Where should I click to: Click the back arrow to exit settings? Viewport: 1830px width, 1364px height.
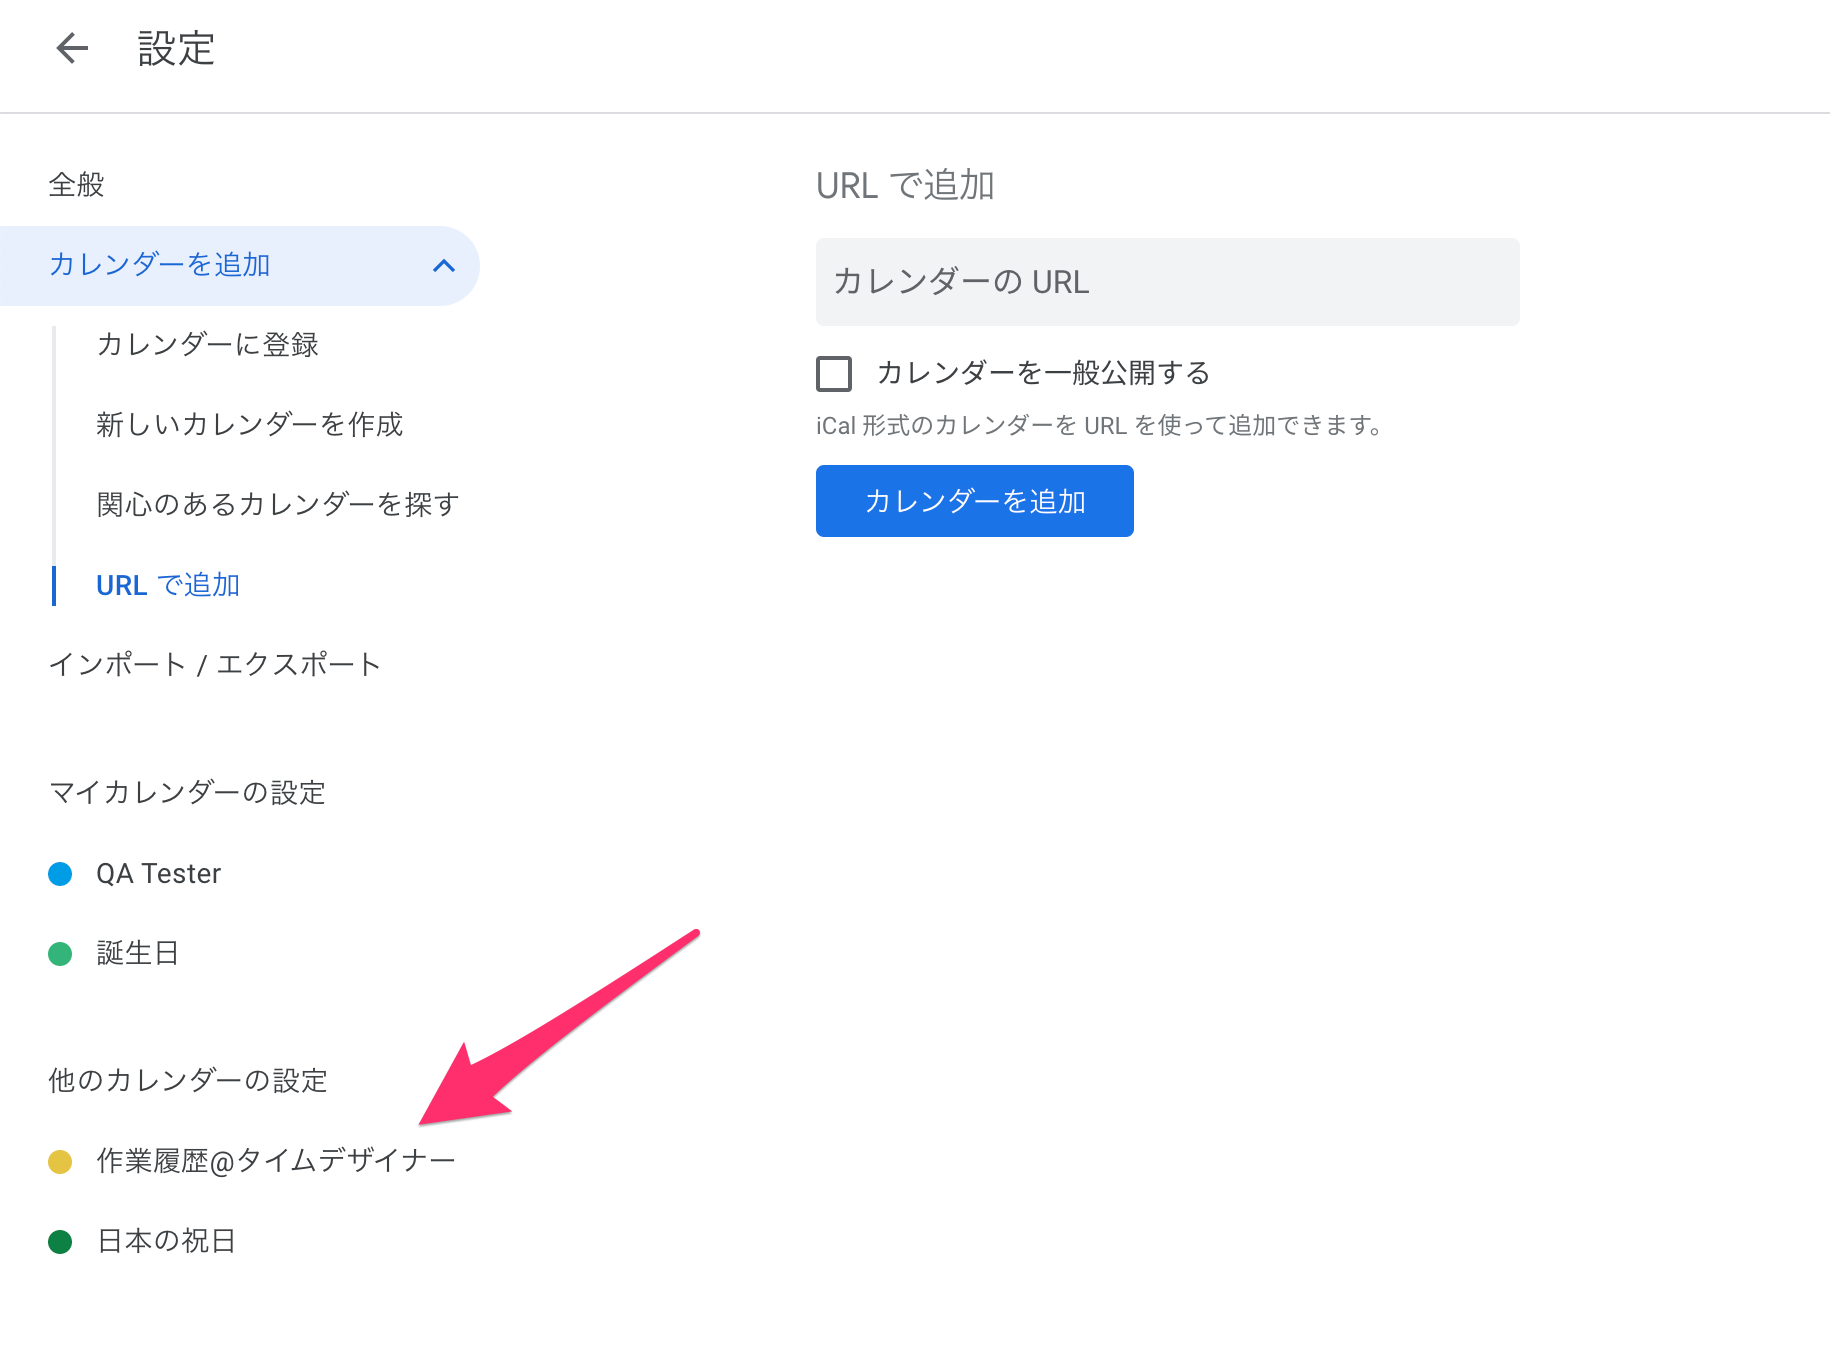pyautogui.click(x=70, y=47)
